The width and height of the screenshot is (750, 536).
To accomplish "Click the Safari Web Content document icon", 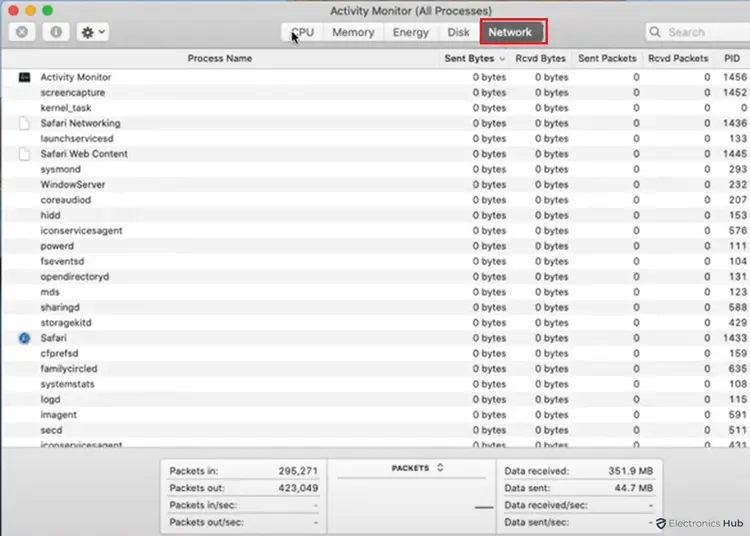I will (24, 154).
